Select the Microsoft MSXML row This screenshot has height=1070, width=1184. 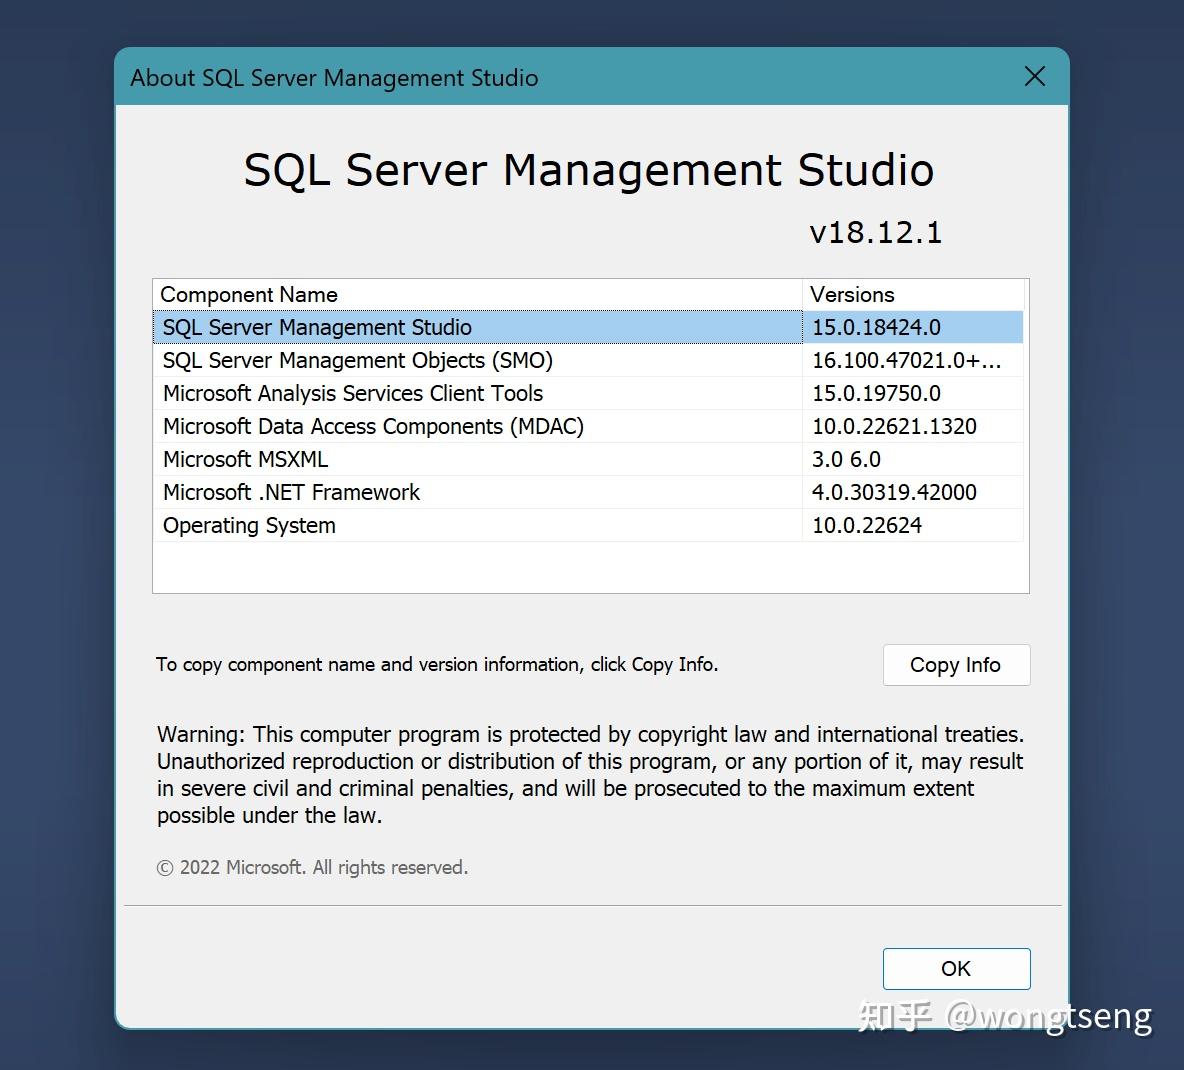pyautogui.click(x=245, y=459)
